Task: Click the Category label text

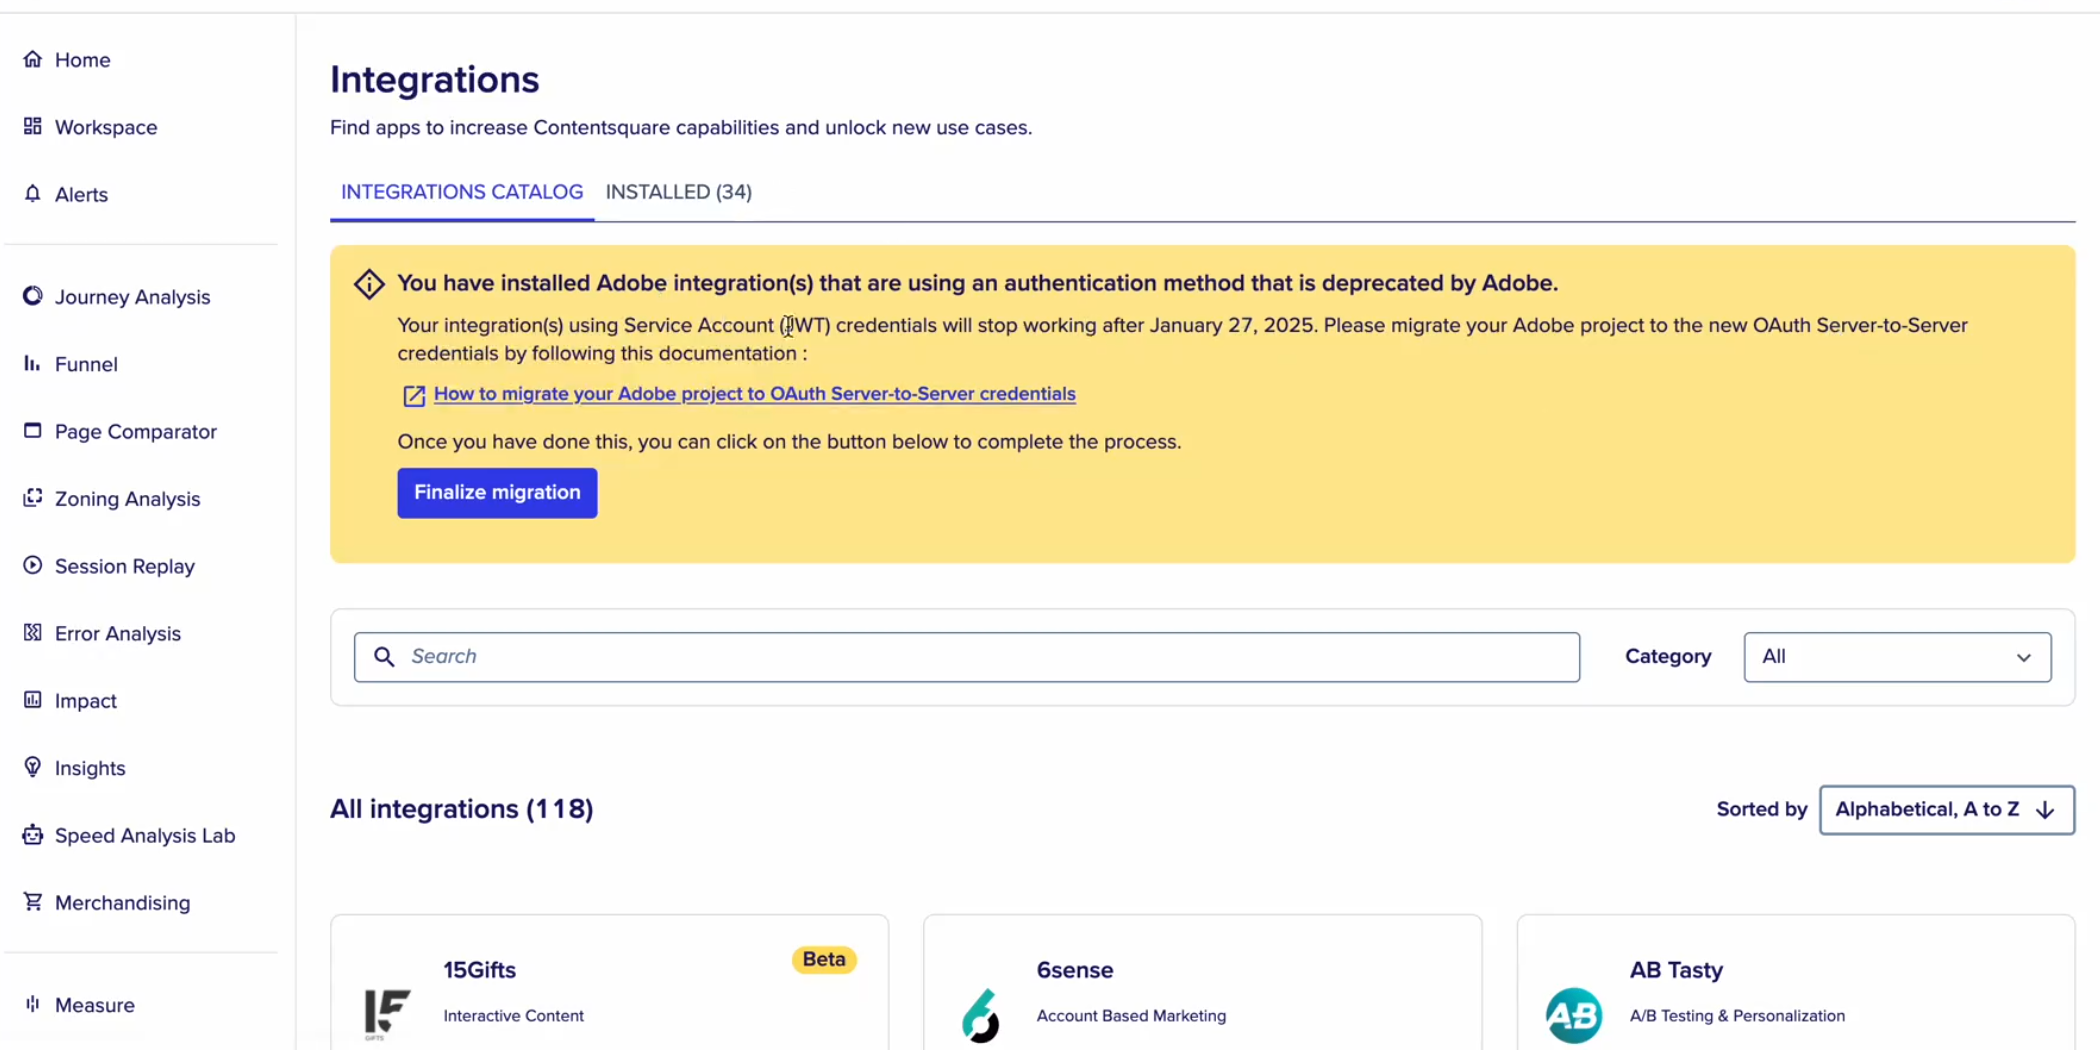Action: [1667, 657]
